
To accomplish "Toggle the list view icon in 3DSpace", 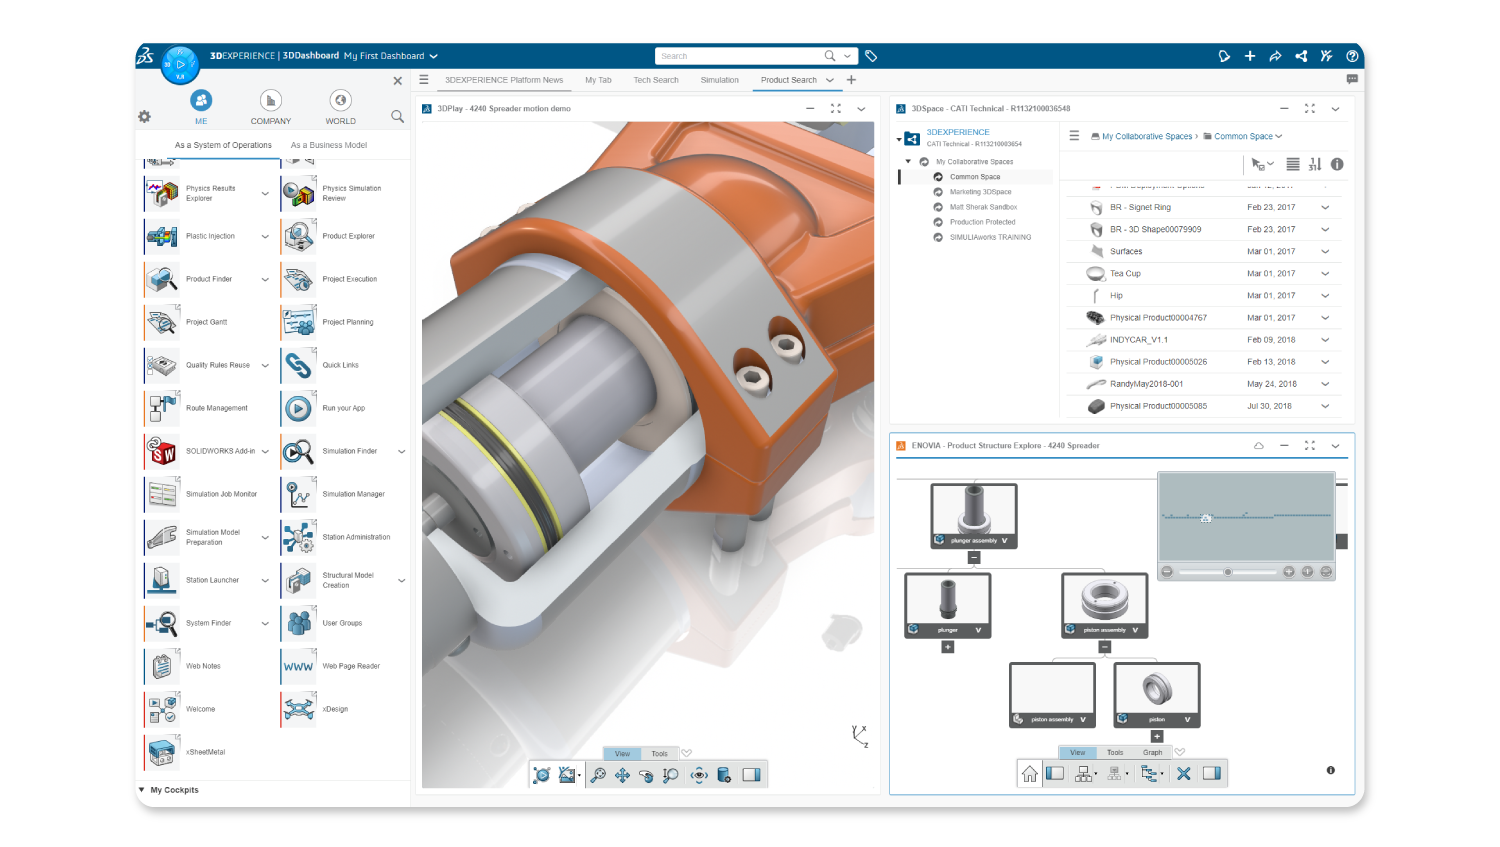I will (x=1293, y=164).
